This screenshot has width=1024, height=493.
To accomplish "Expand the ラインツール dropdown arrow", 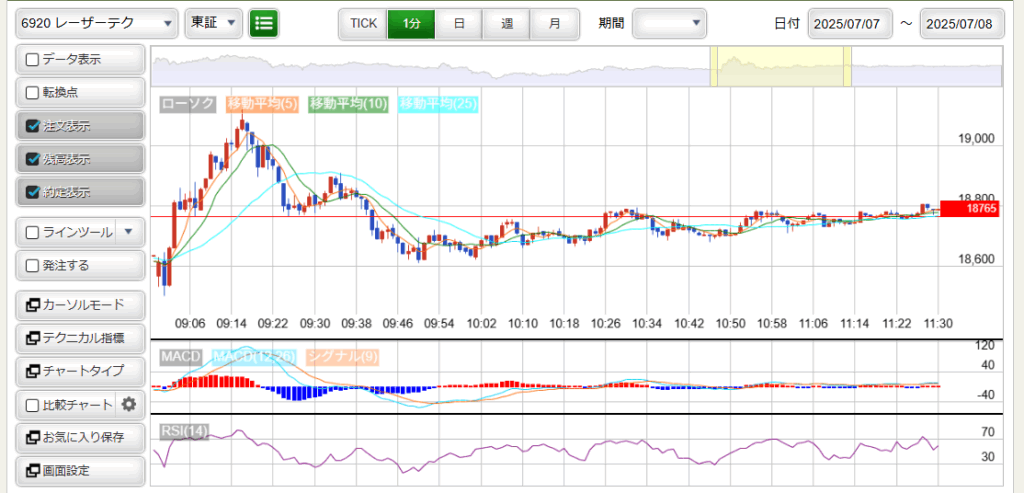I will [x=129, y=231].
